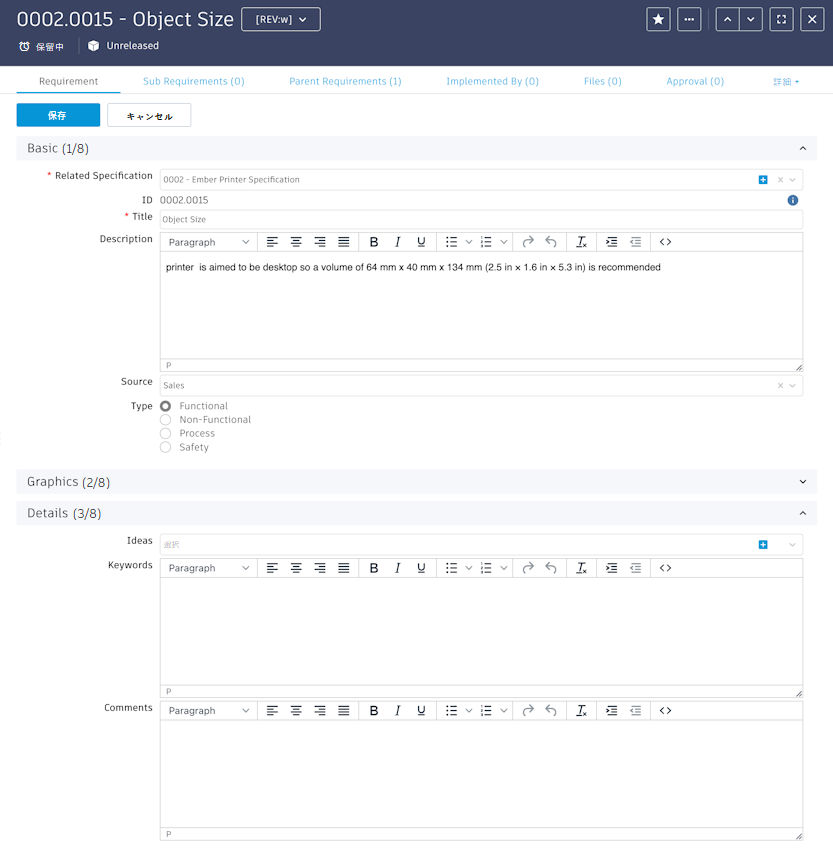Select the Non-Functional type radio button

(166, 420)
